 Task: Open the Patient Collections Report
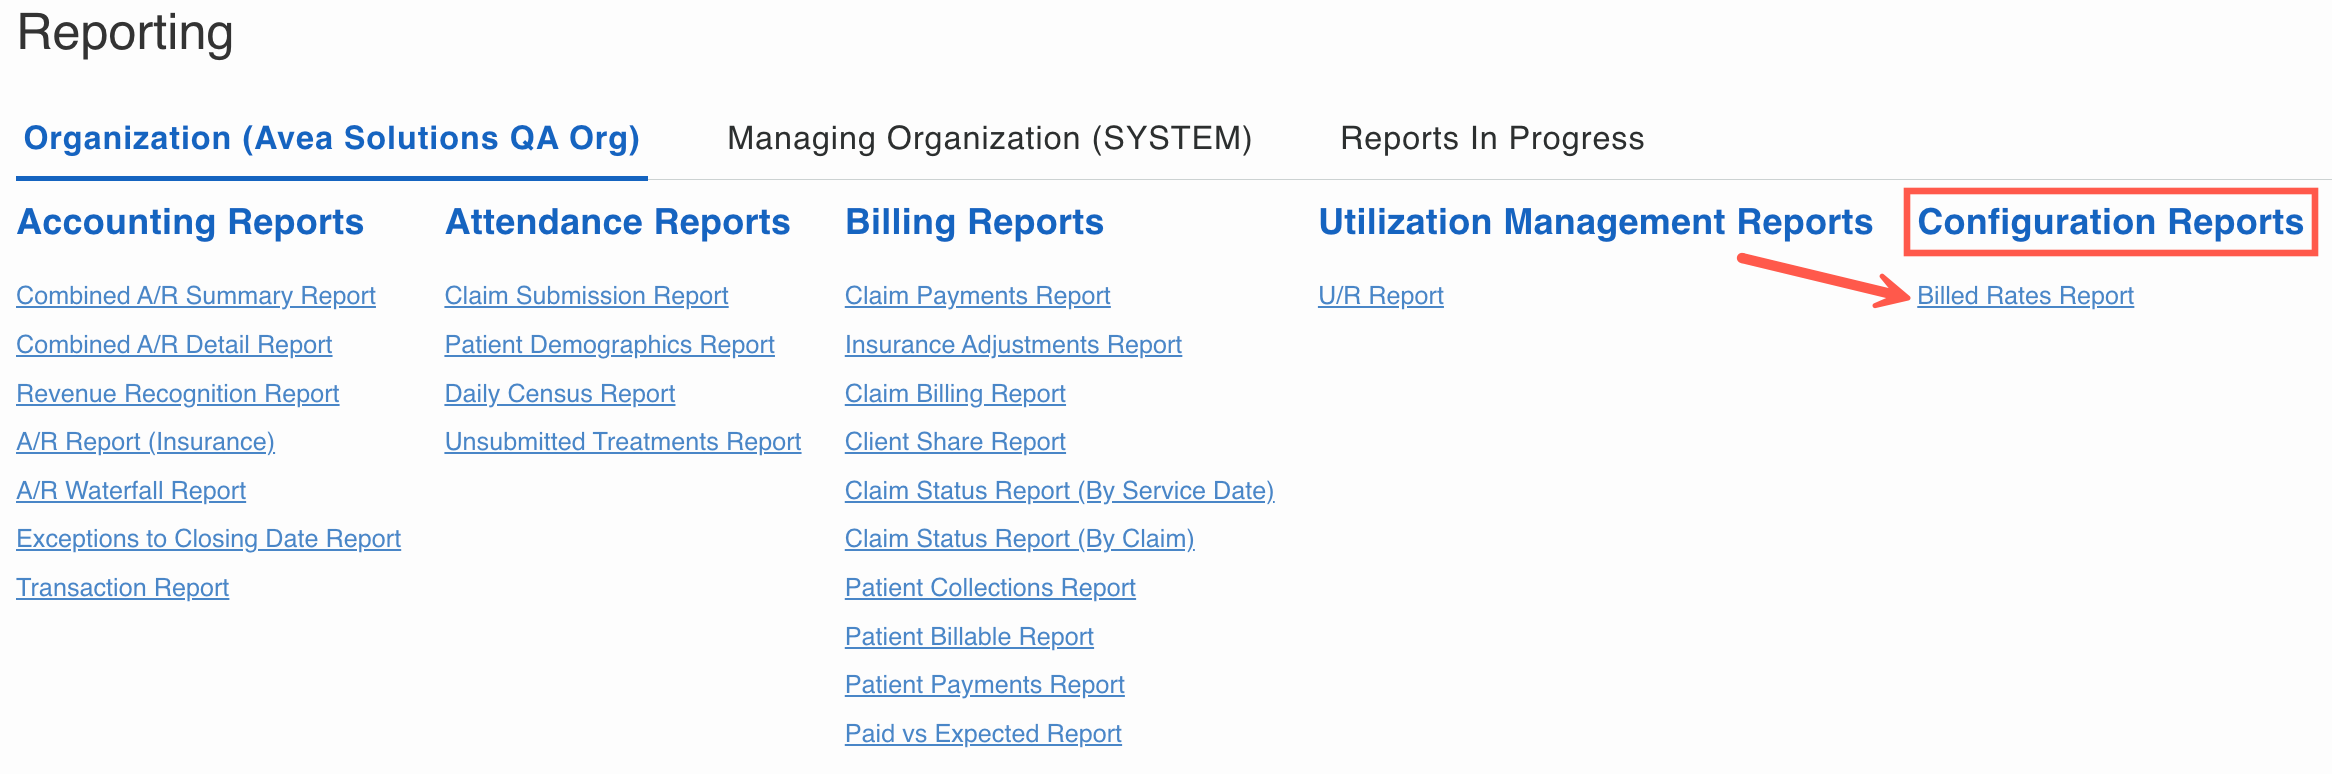[x=990, y=588]
